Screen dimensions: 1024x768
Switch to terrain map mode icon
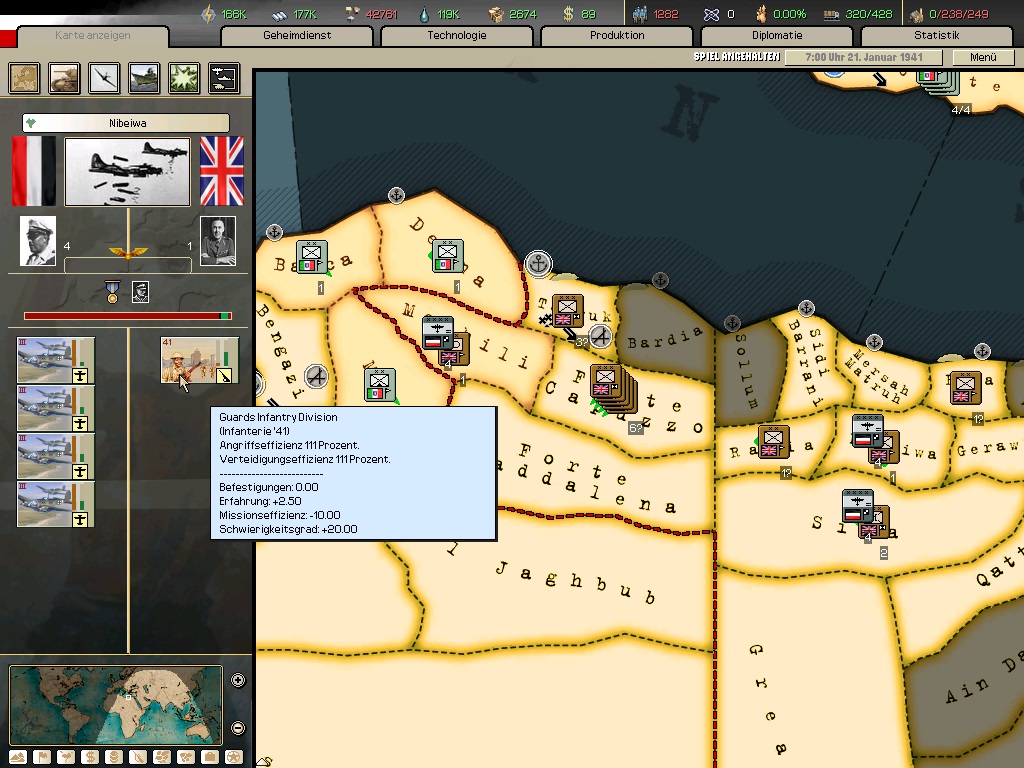tap(19, 757)
